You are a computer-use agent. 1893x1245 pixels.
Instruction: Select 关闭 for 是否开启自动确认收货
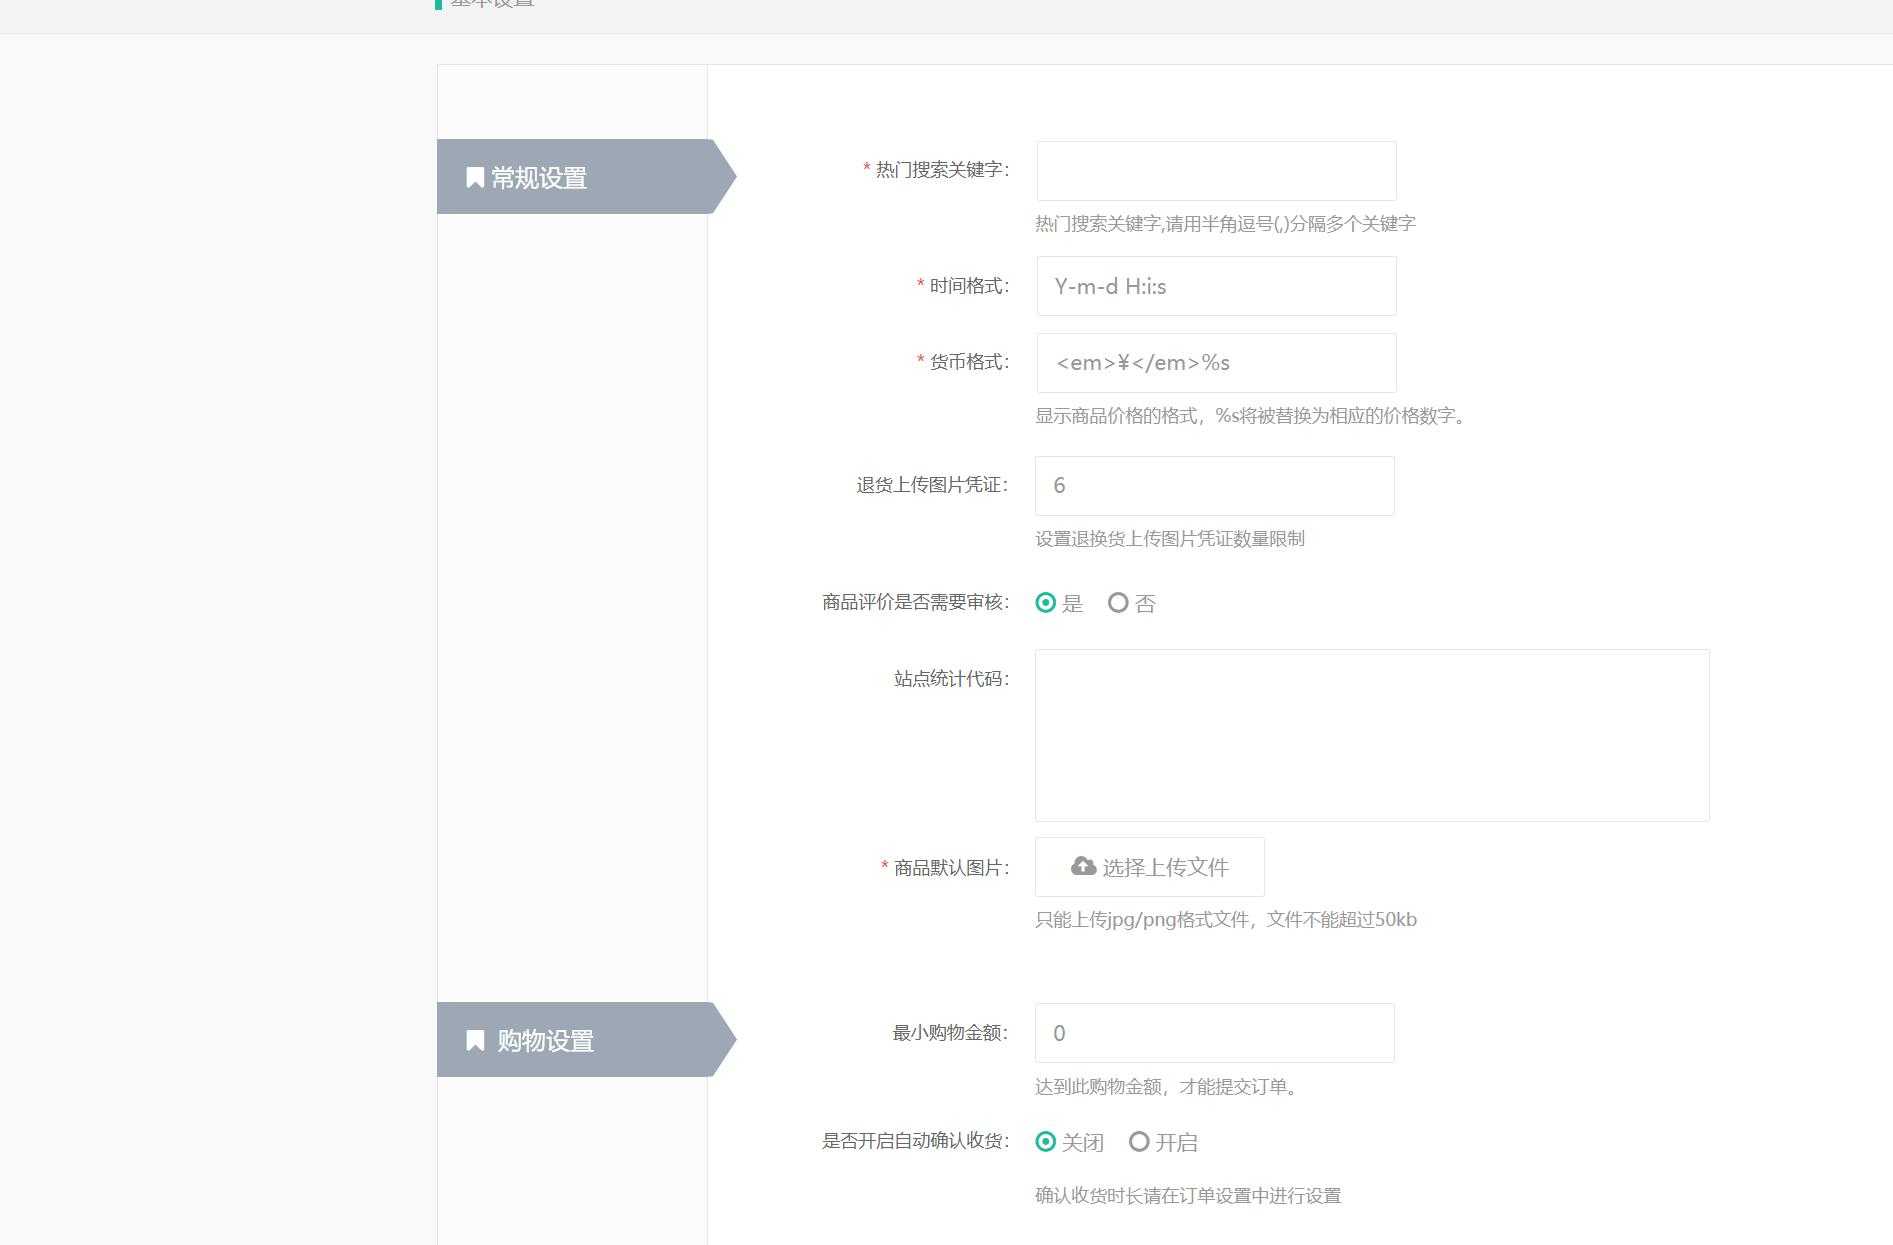coord(1046,1141)
